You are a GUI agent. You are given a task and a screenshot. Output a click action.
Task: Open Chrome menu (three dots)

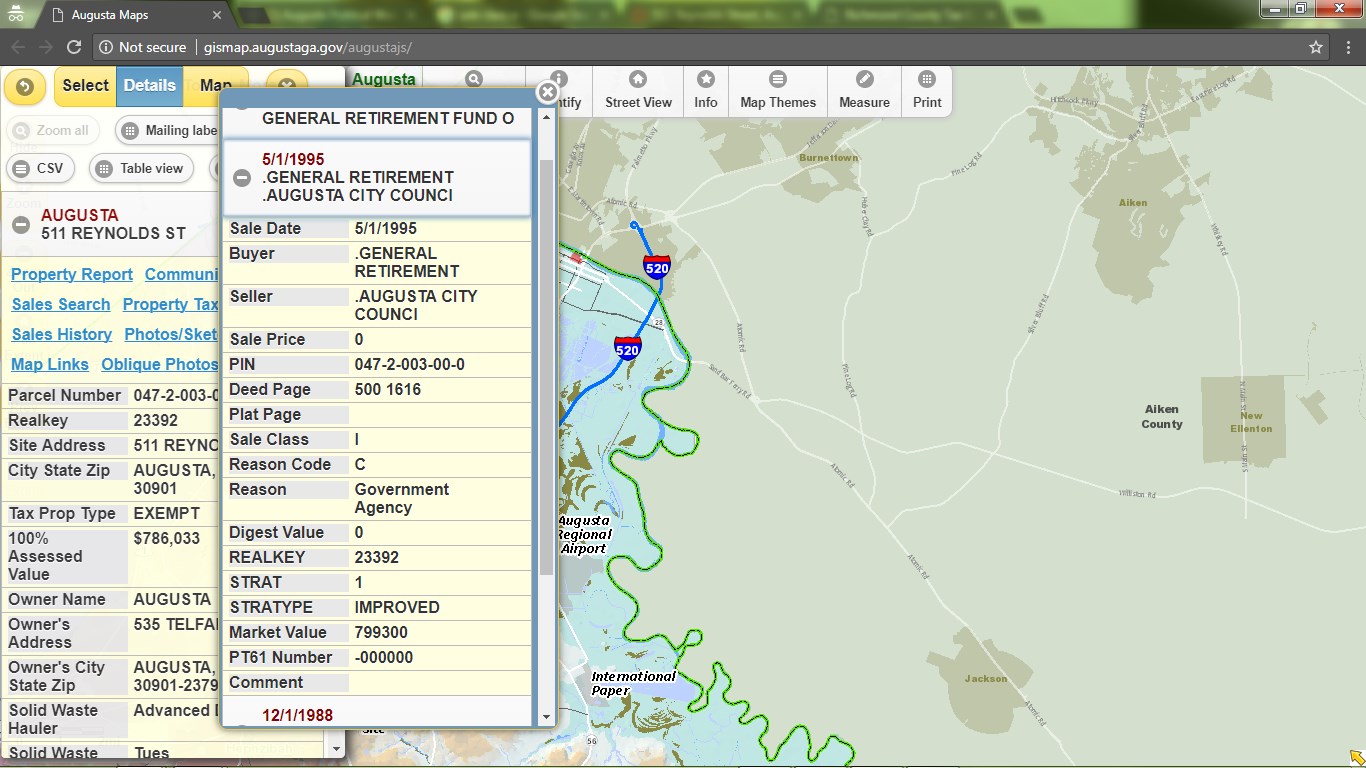[1348, 47]
